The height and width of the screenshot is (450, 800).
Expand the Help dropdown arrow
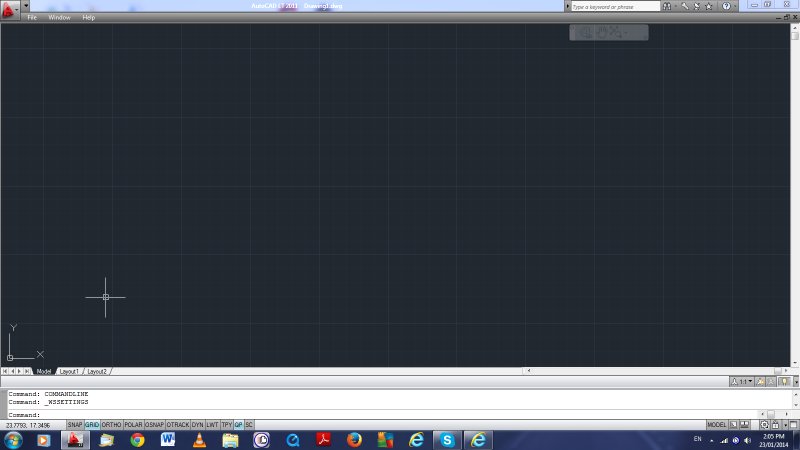[735, 7]
